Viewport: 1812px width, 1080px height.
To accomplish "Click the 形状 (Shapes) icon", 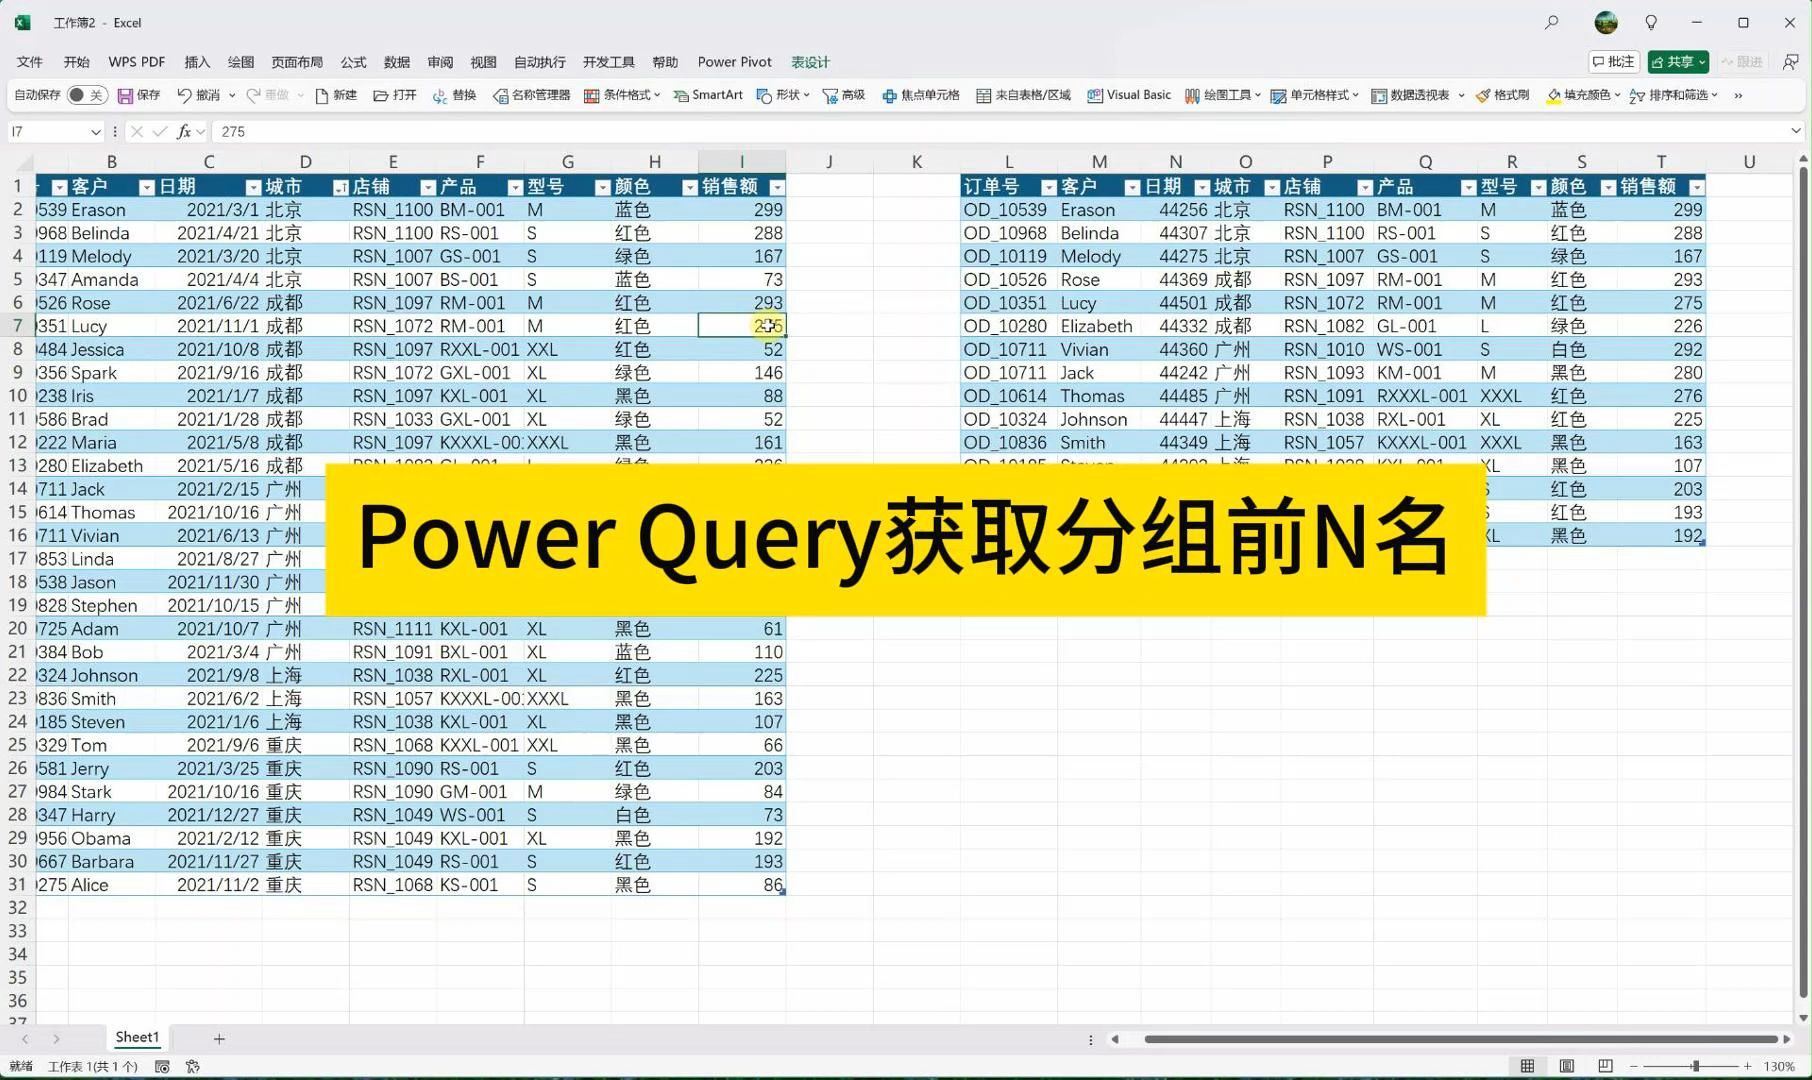I will (x=764, y=96).
